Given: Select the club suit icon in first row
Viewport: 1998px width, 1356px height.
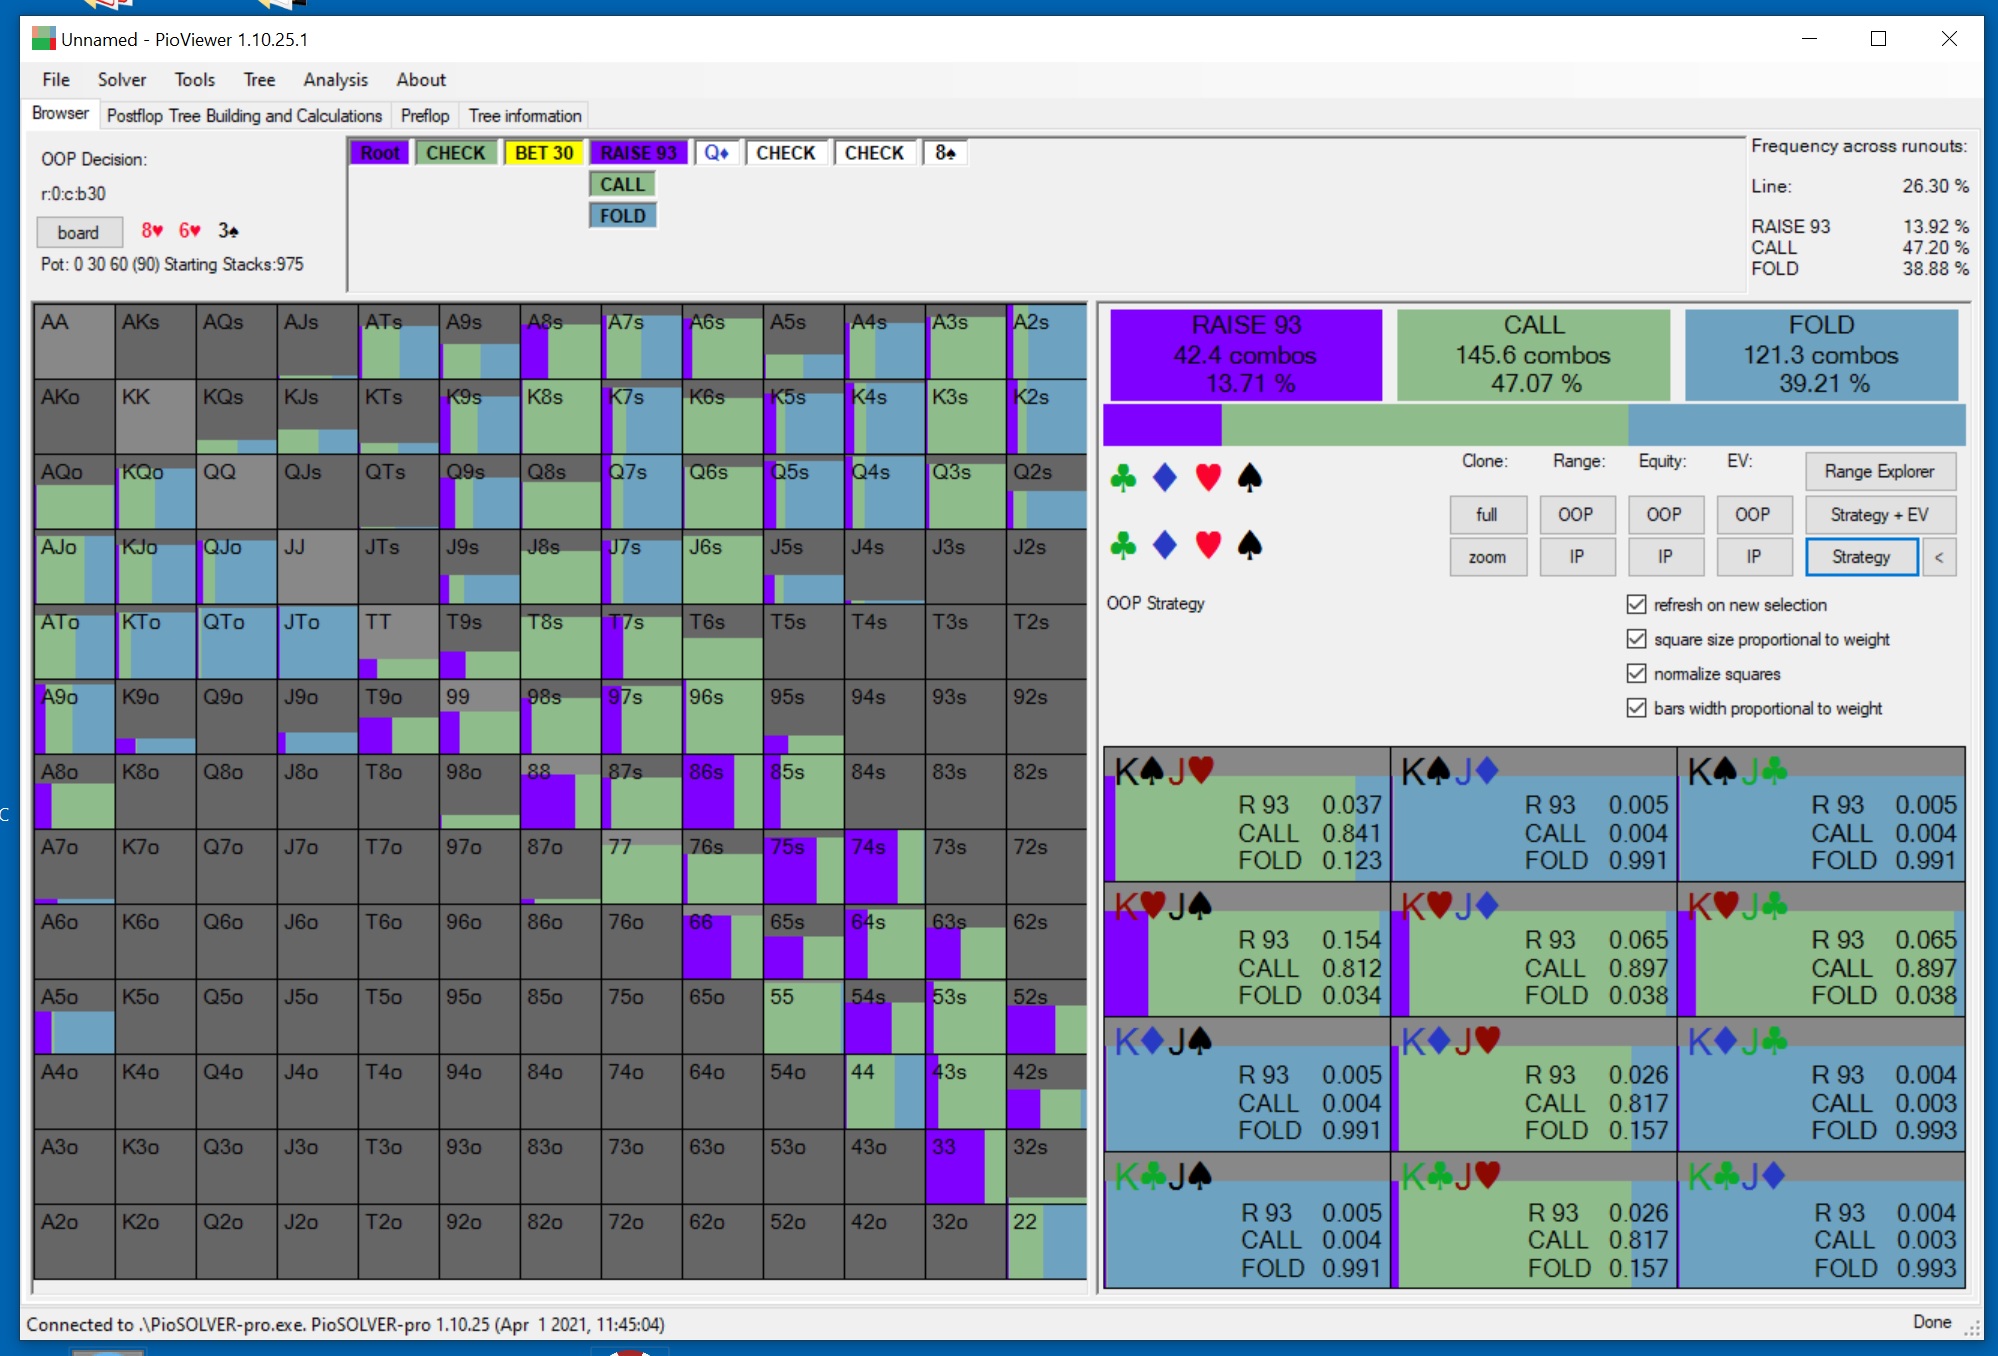Looking at the screenshot, I should 1123,478.
